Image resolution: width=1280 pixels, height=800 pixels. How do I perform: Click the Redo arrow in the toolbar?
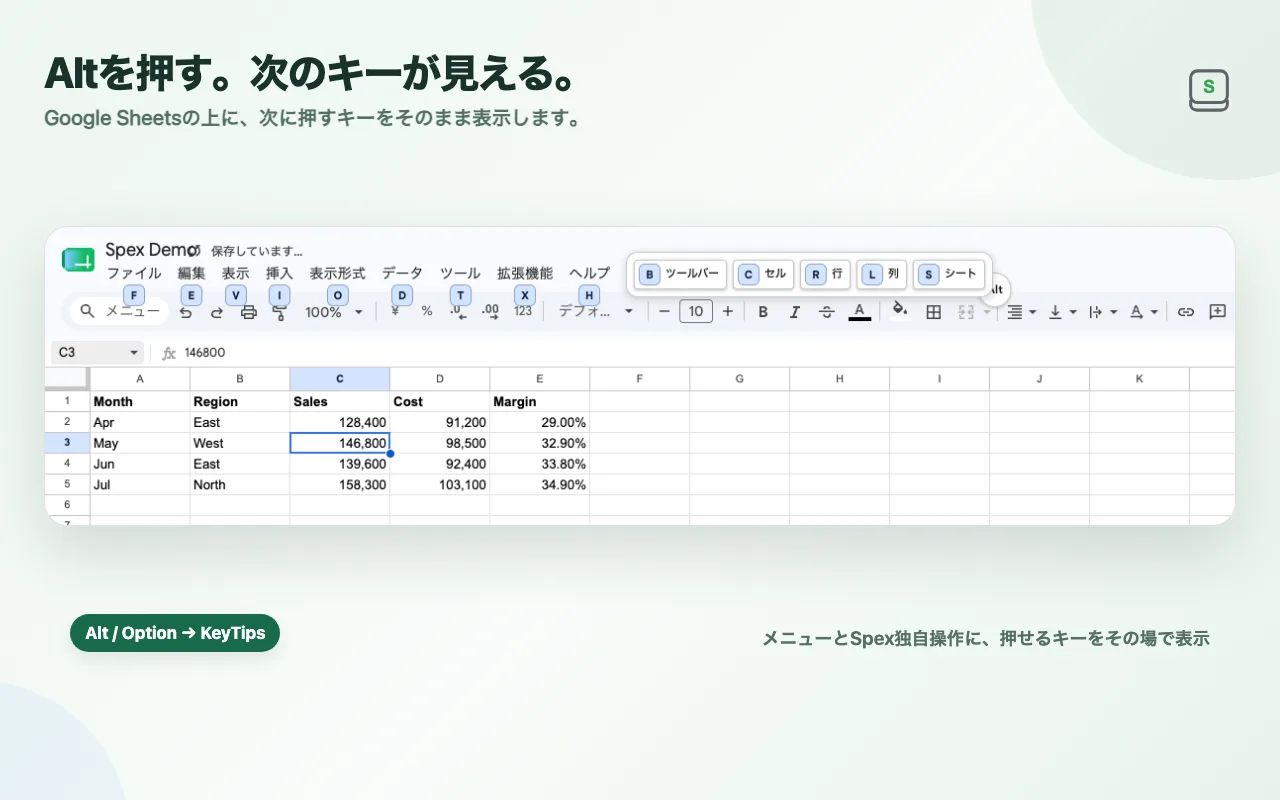click(x=217, y=312)
